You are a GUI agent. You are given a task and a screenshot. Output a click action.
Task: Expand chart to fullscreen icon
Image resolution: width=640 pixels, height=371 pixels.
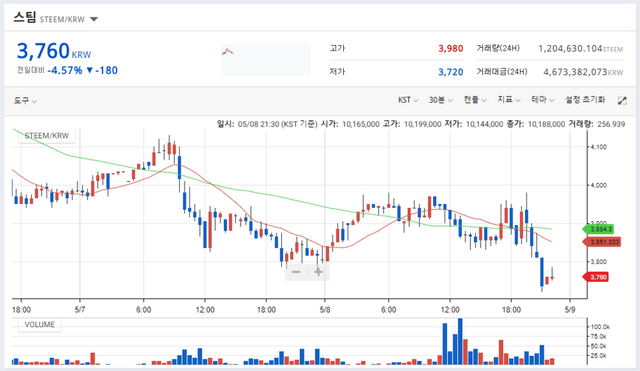click(x=622, y=101)
